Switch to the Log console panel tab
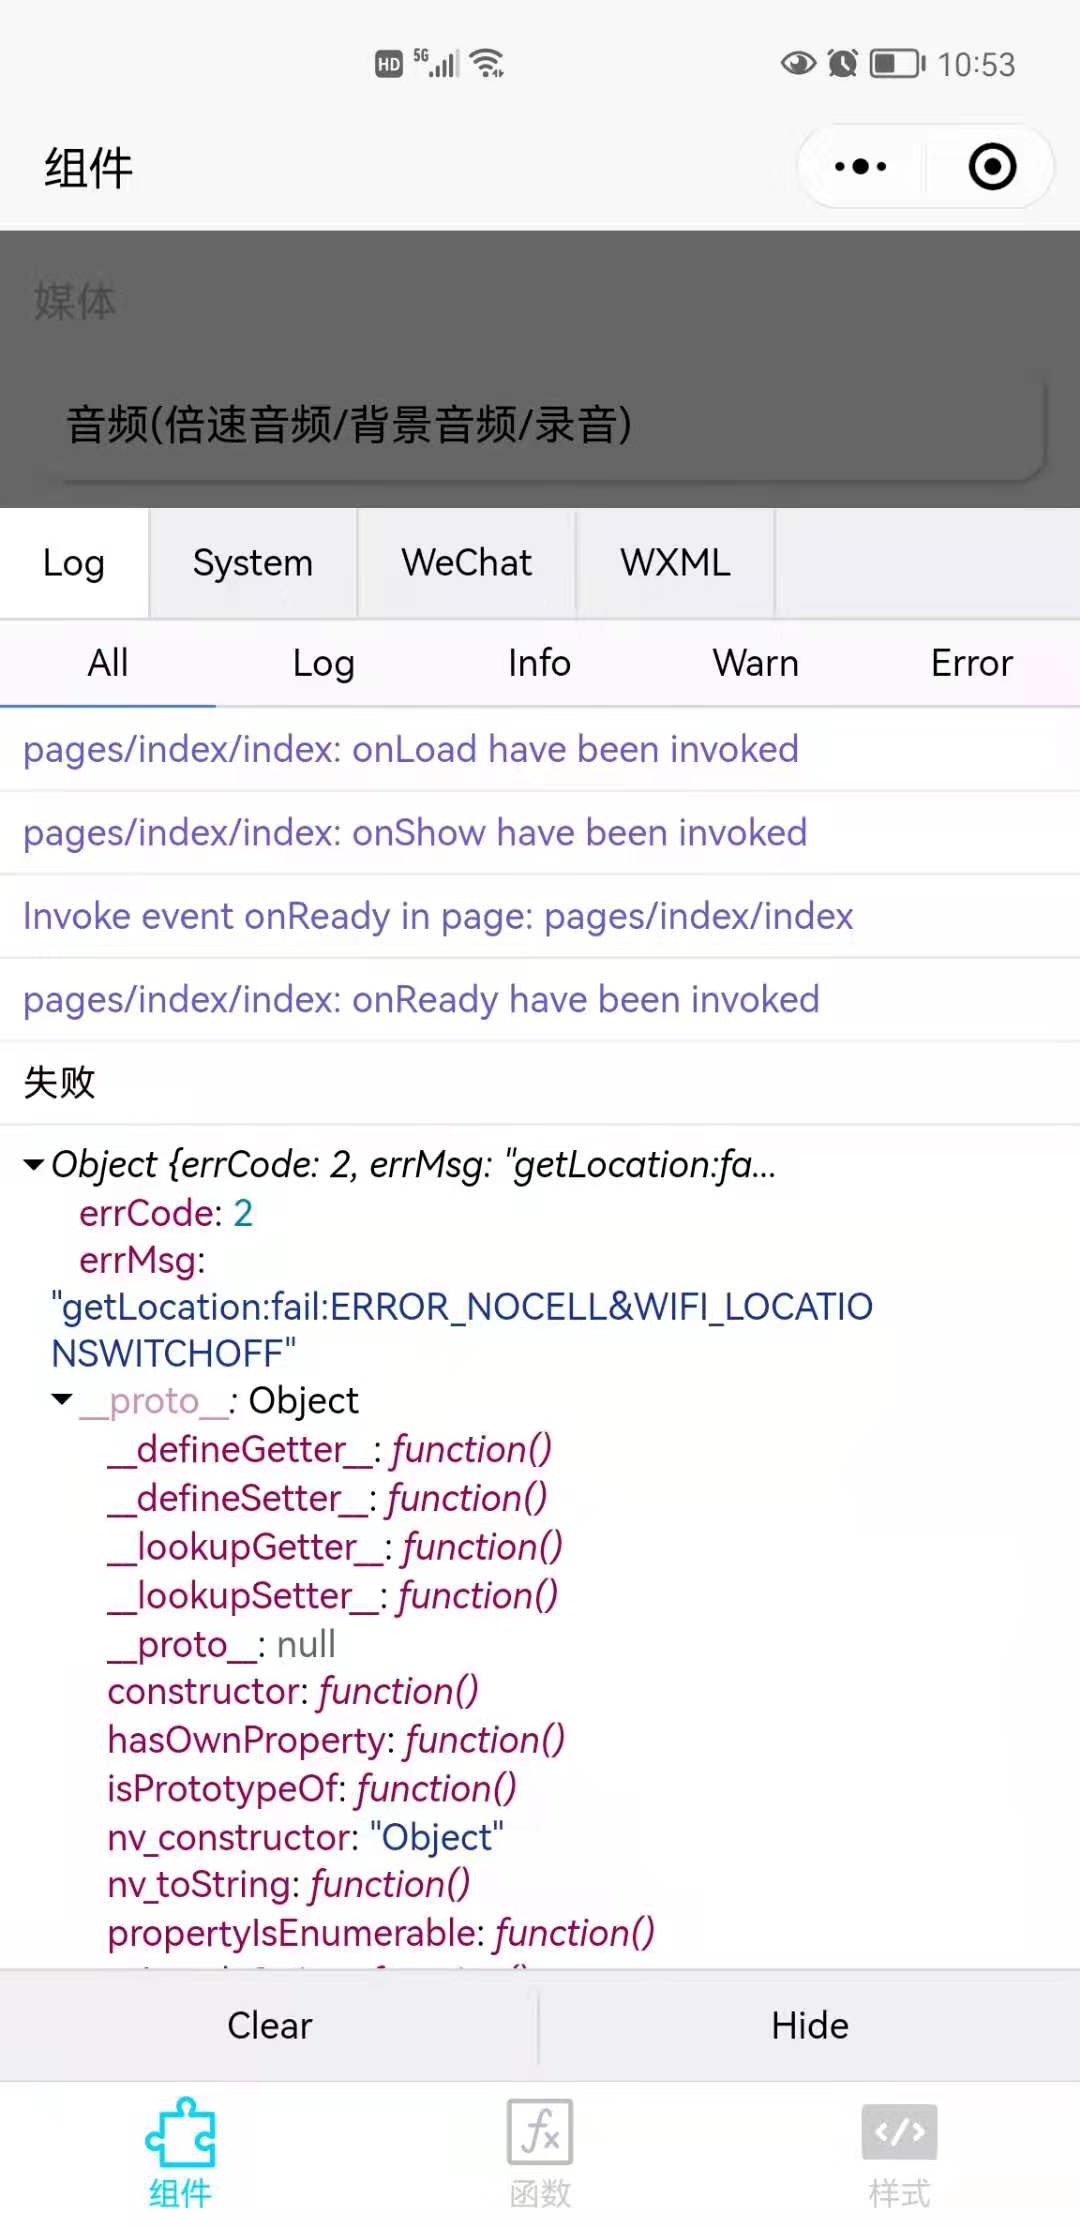The height and width of the screenshot is (2227, 1080). 74,563
